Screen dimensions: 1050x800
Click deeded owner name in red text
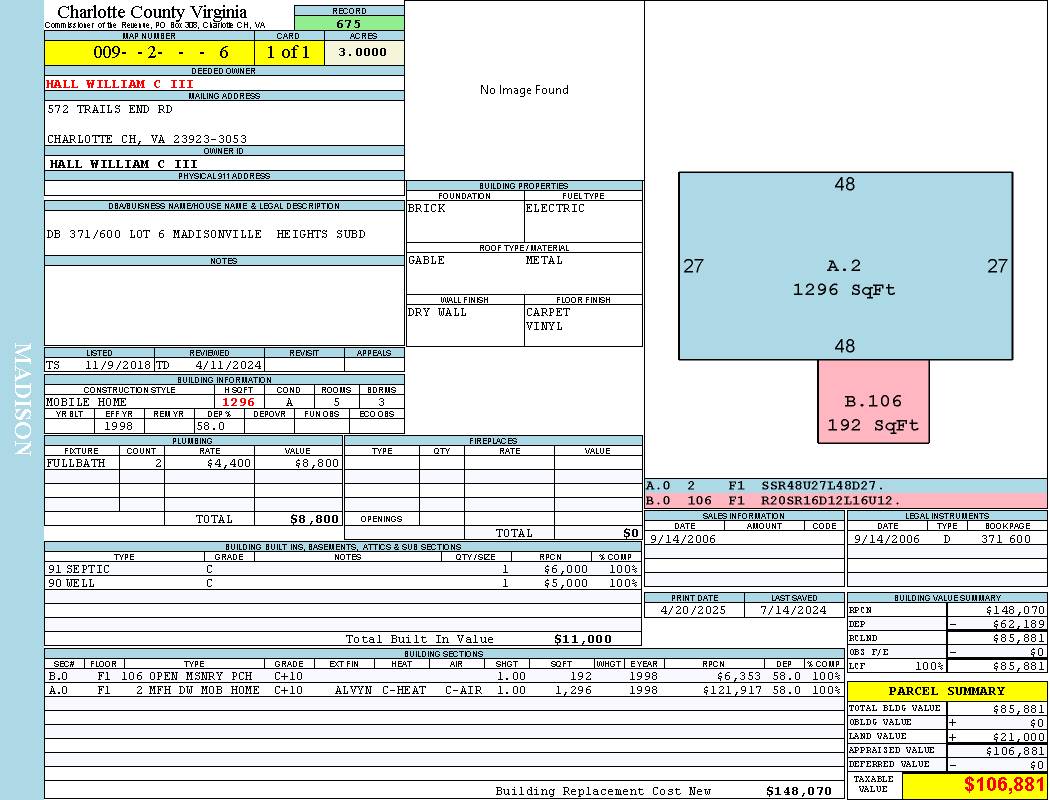click(x=120, y=84)
